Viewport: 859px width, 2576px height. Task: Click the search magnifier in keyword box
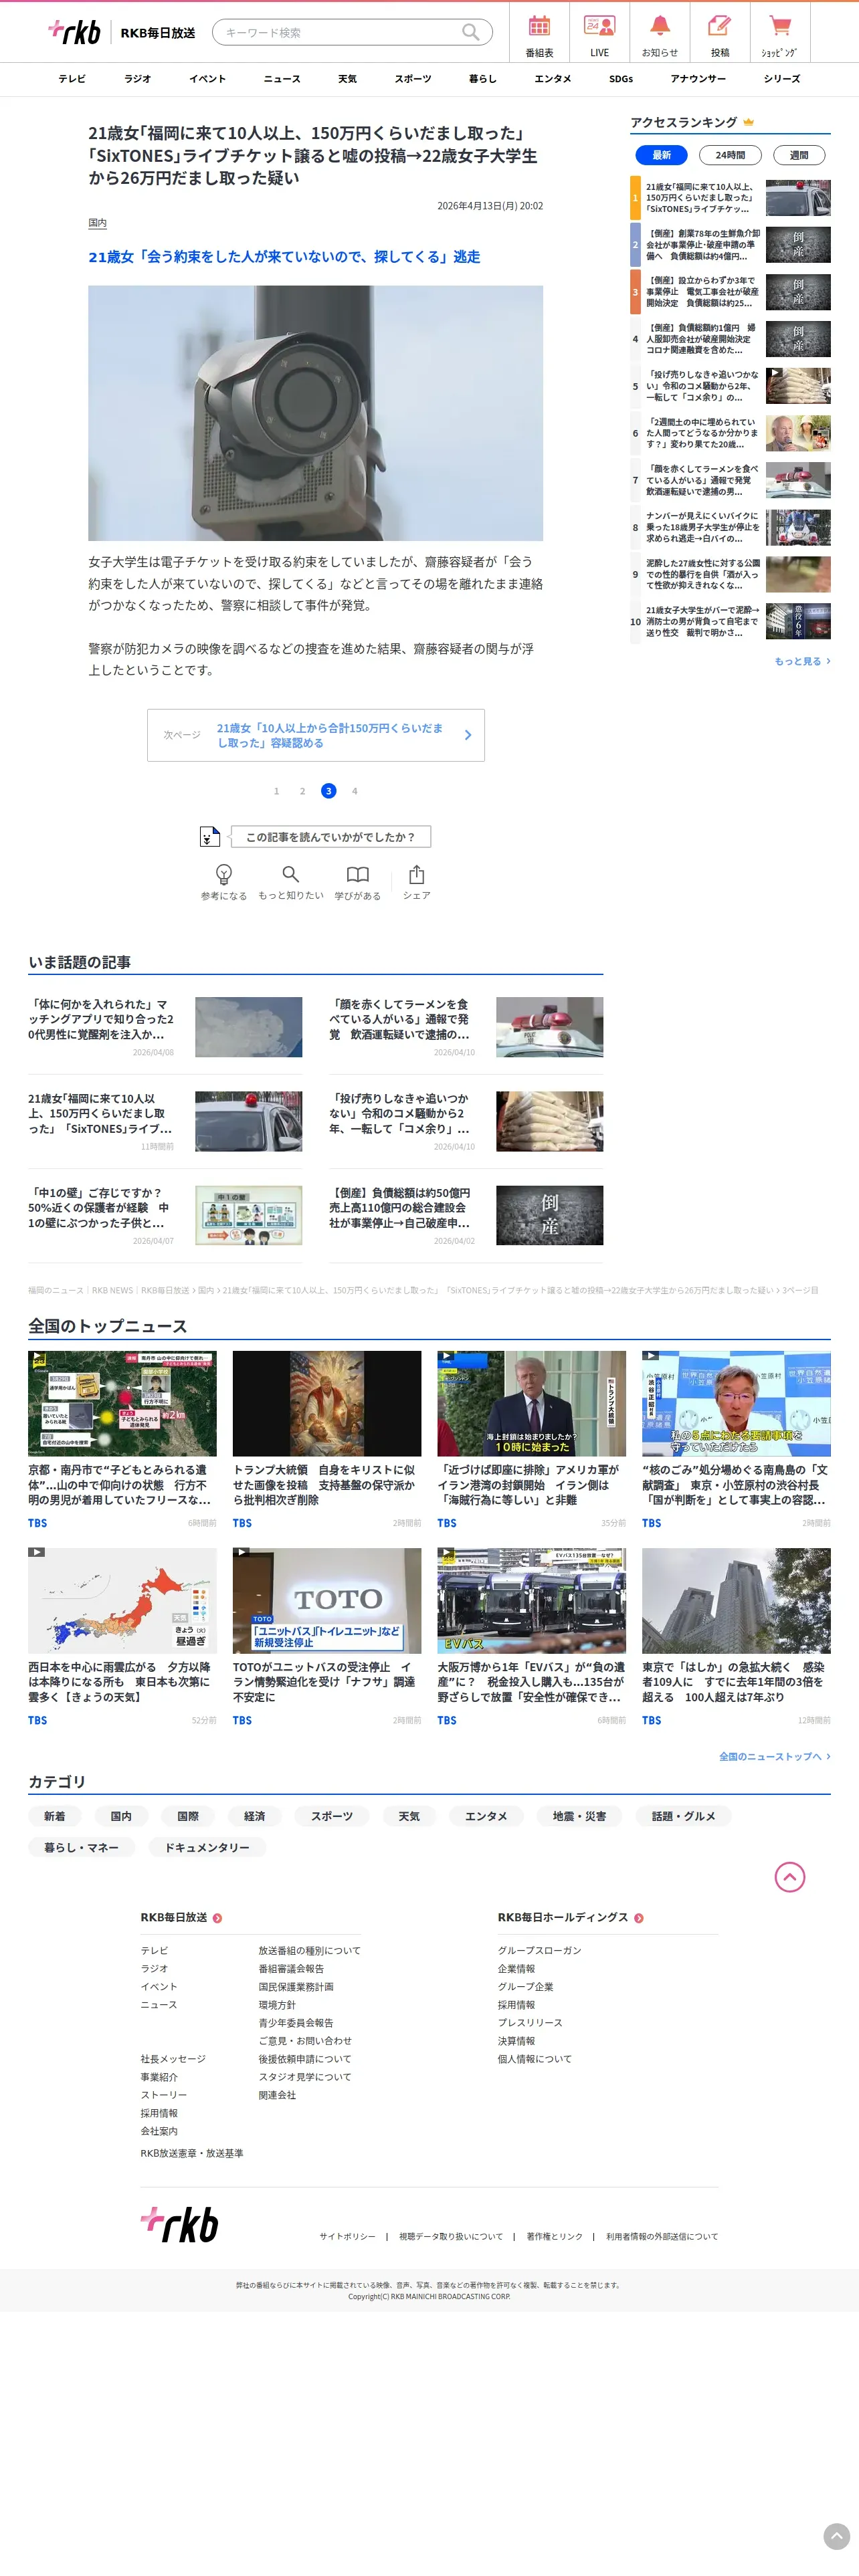[x=470, y=32]
